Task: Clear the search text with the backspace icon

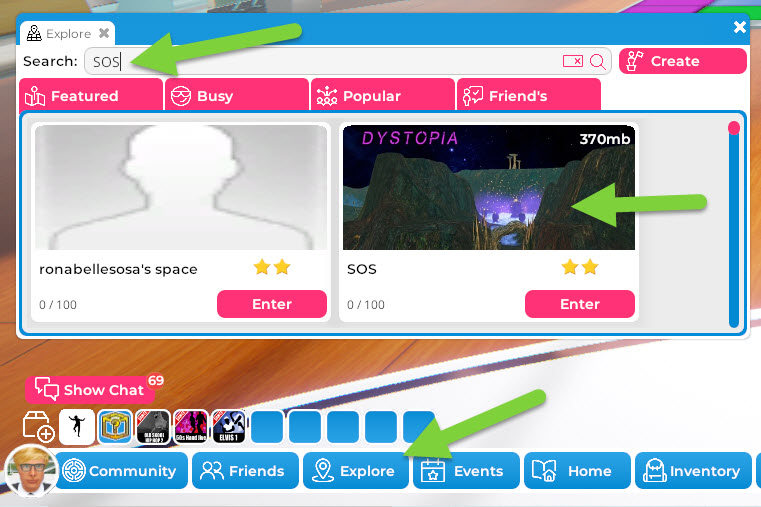Action: [573, 61]
